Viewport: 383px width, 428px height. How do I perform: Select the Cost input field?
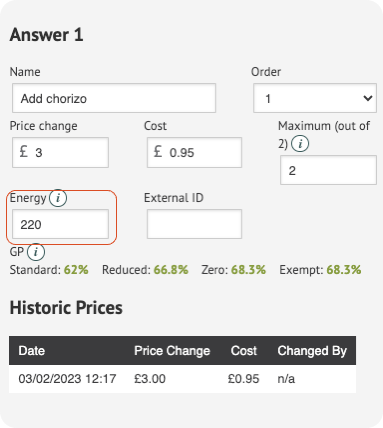[194, 152]
